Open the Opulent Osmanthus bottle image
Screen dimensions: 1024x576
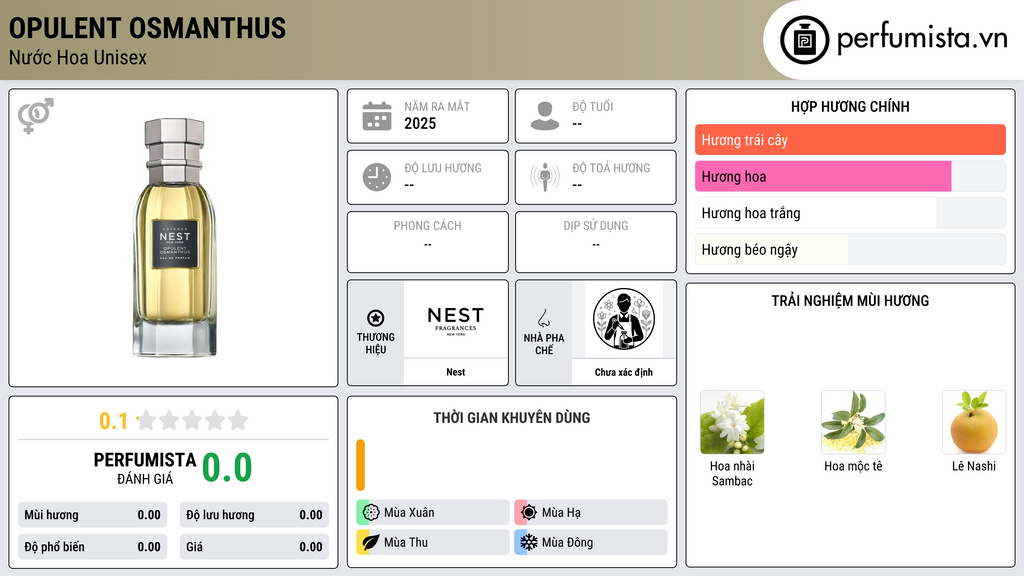tap(174, 237)
